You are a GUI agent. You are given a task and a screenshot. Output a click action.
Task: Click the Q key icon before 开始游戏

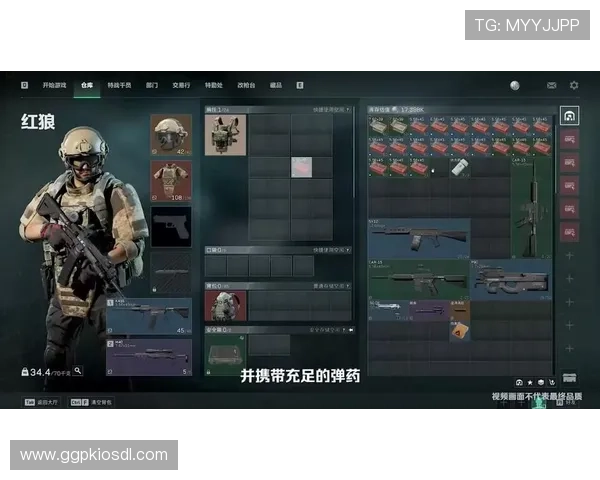pos(24,85)
